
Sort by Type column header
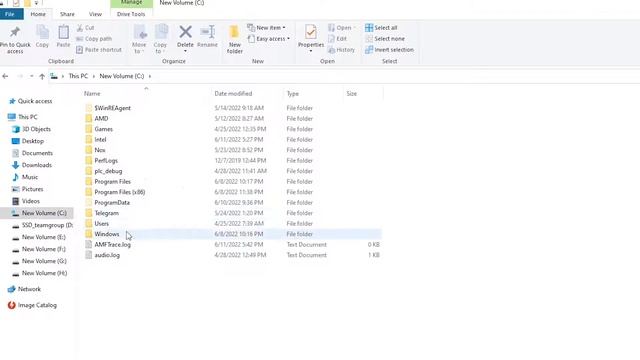[x=293, y=94]
